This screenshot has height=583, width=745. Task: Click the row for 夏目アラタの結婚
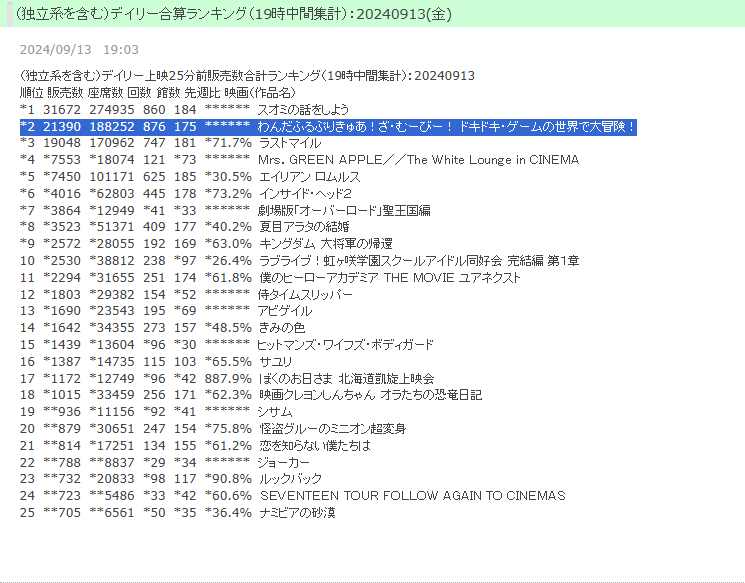click(185, 227)
